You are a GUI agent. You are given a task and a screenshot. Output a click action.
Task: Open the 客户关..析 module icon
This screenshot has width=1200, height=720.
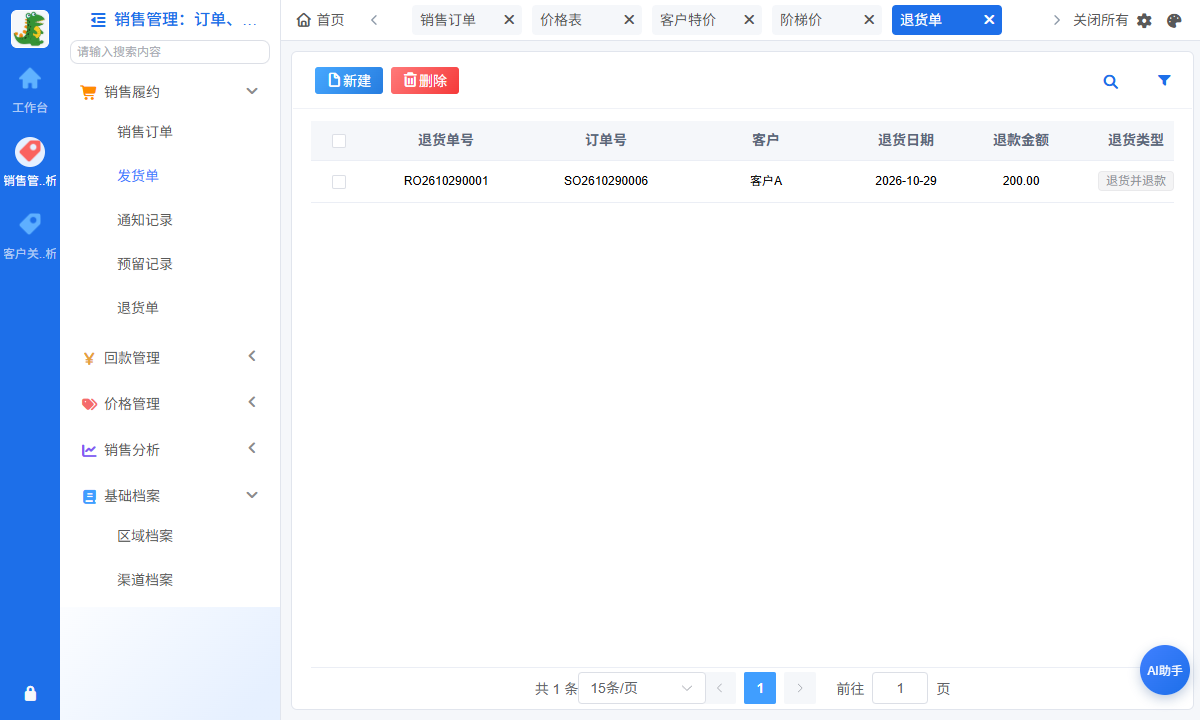(x=30, y=224)
